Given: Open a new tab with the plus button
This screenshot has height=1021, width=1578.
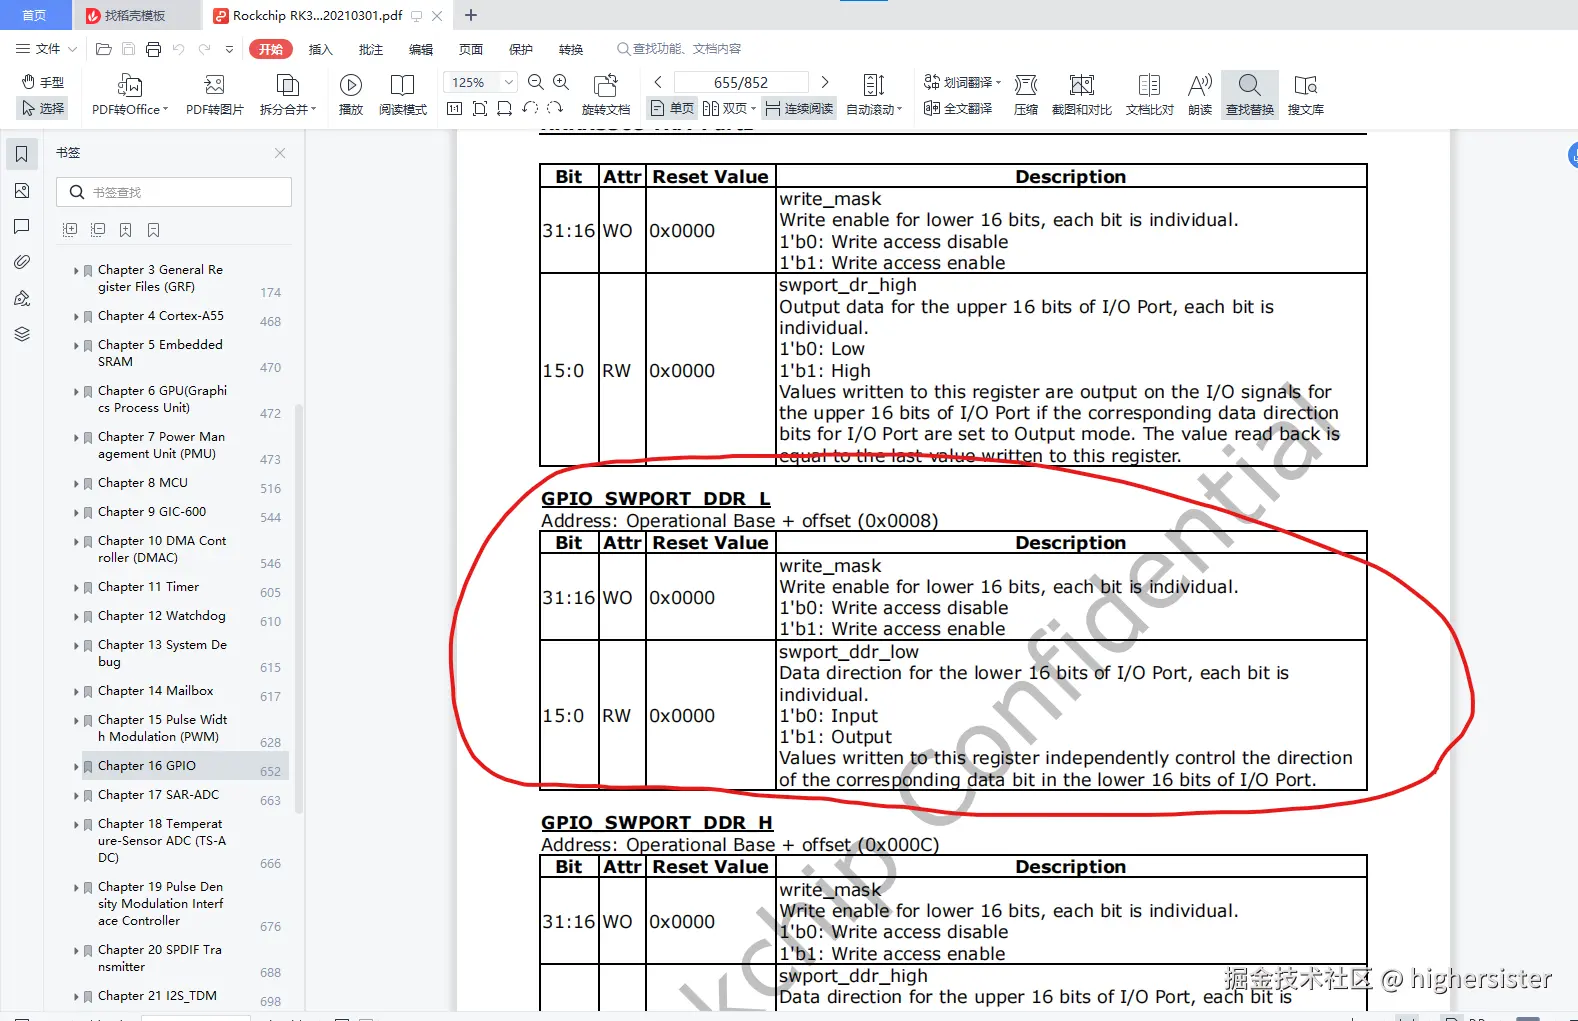Looking at the screenshot, I should tap(471, 15).
